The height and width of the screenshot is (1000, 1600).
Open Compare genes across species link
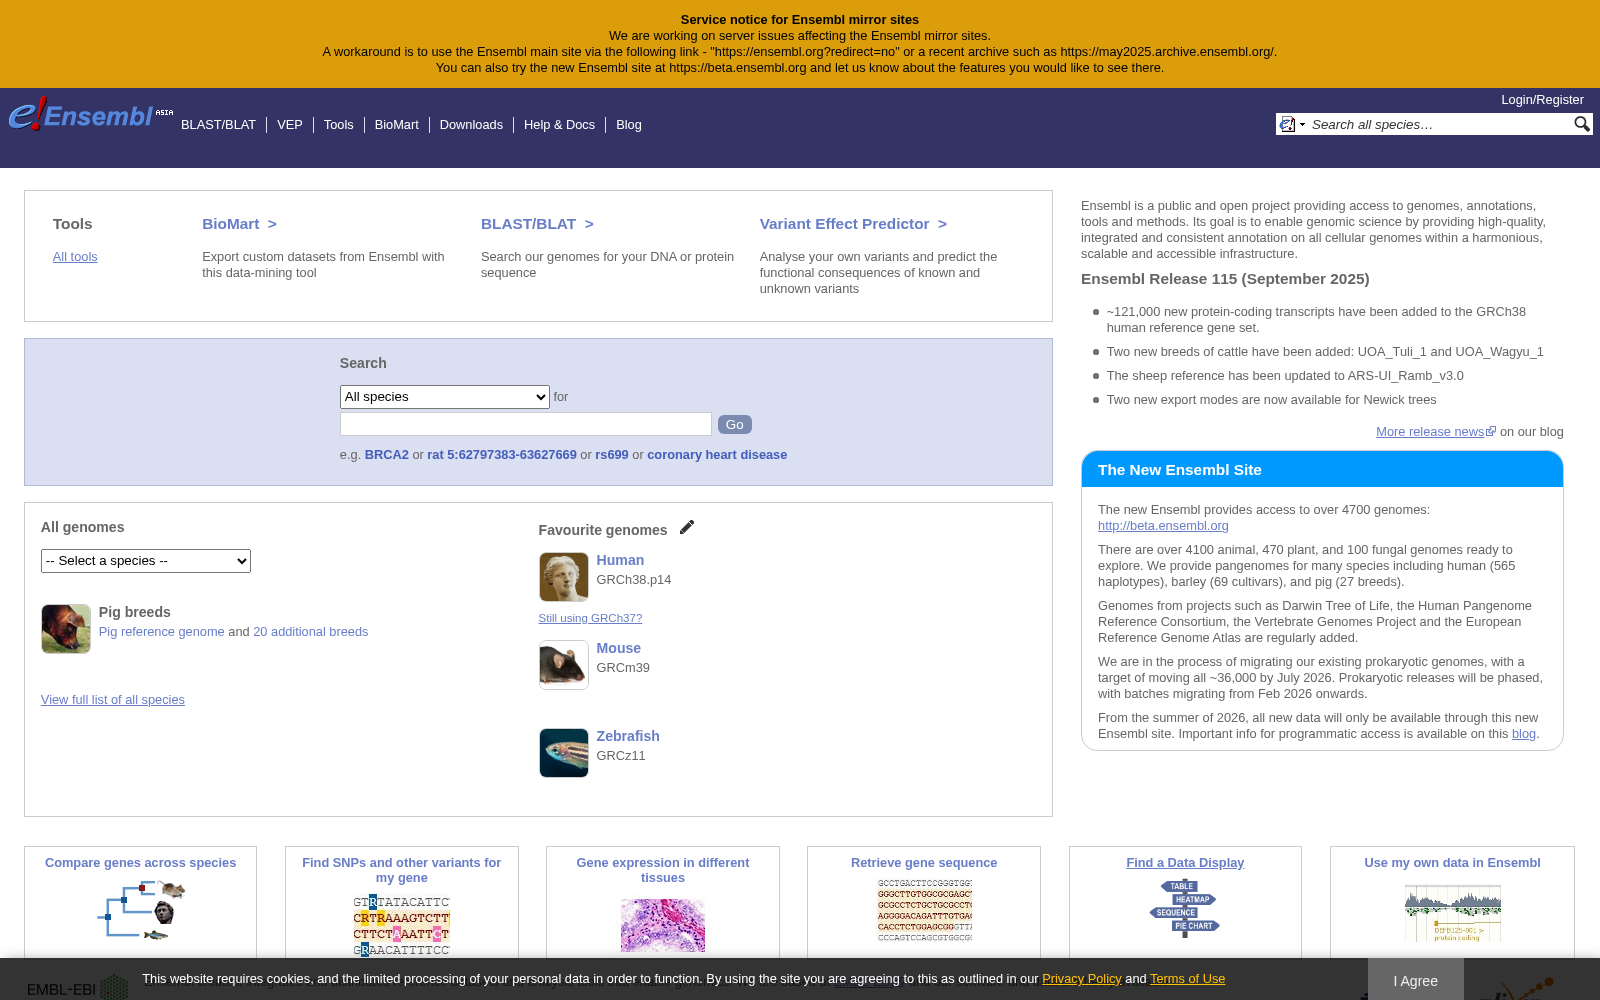click(x=141, y=863)
